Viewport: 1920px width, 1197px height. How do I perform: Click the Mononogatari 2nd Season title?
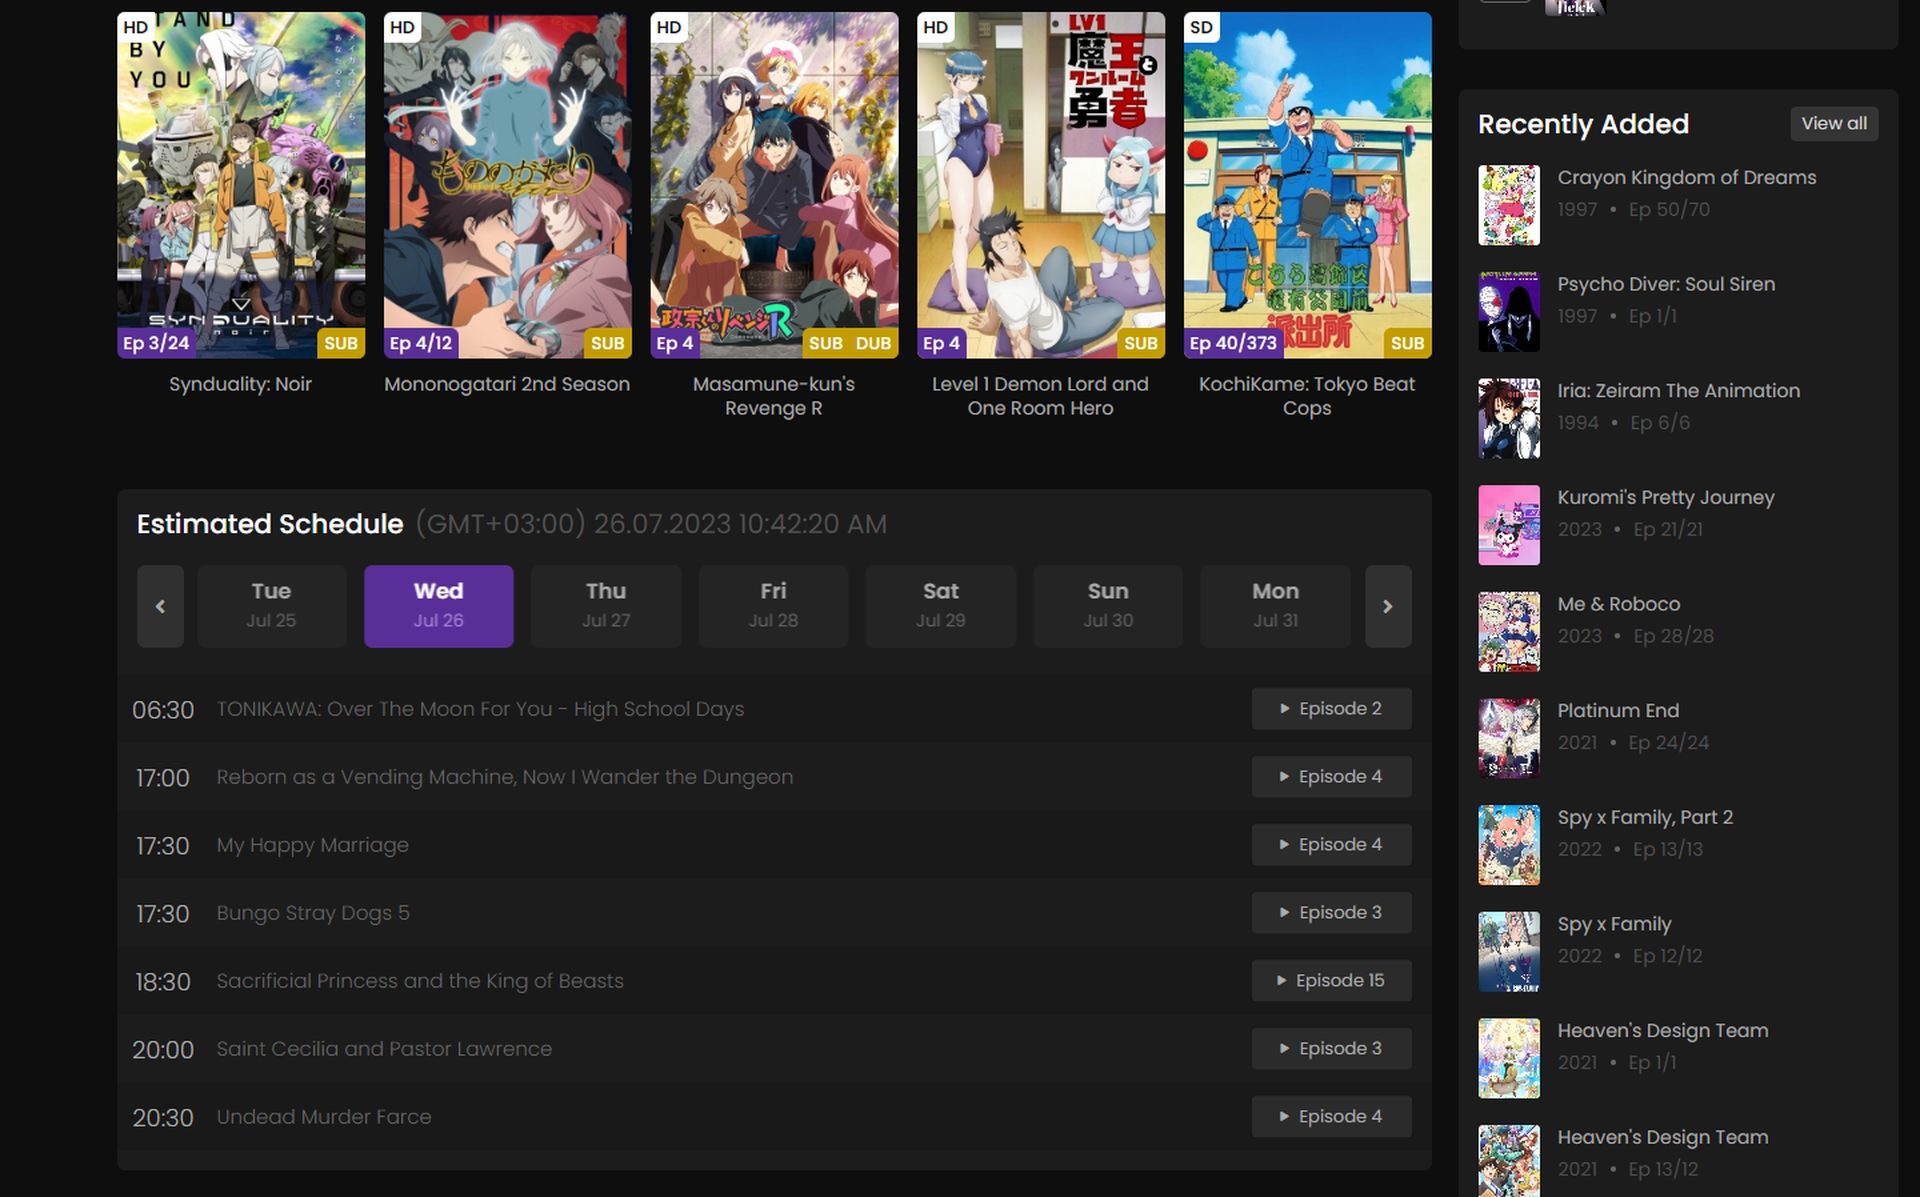tap(507, 384)
